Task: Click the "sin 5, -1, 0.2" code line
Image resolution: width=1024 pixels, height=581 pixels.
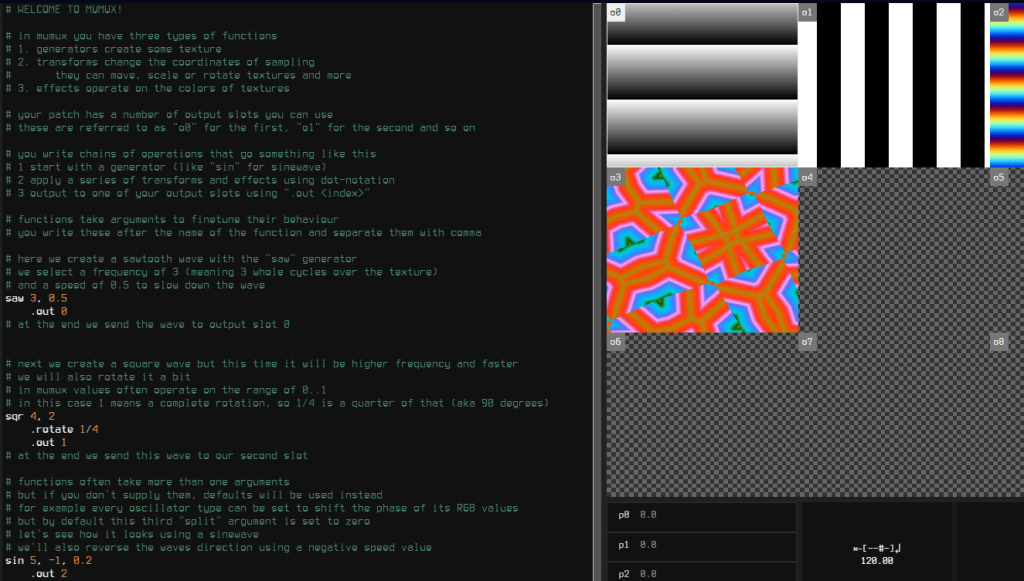Action: (x=48, y=561)
